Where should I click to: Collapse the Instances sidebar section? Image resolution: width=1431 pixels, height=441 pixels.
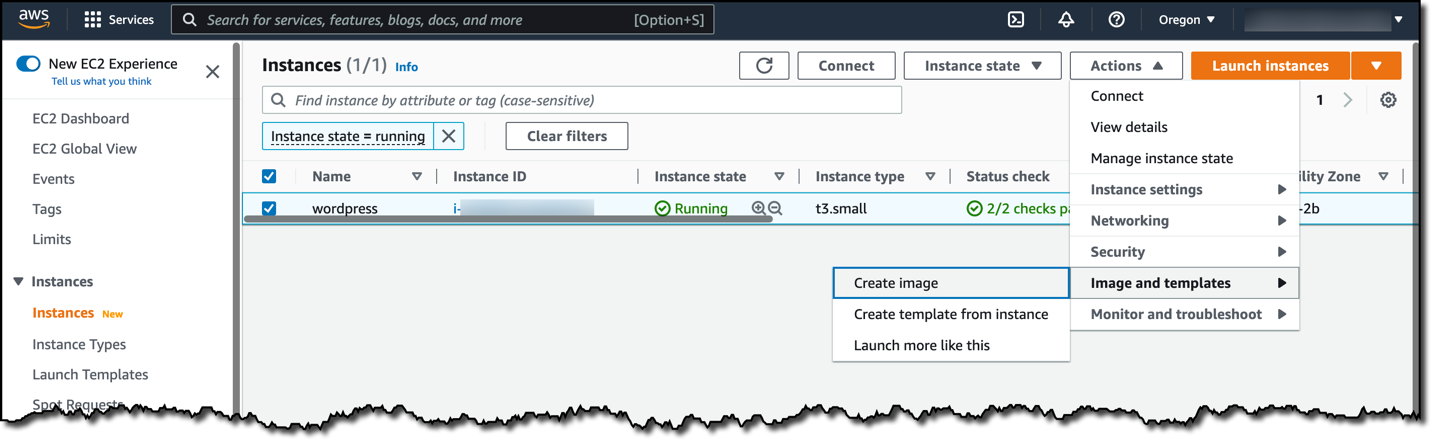[18, 282]
